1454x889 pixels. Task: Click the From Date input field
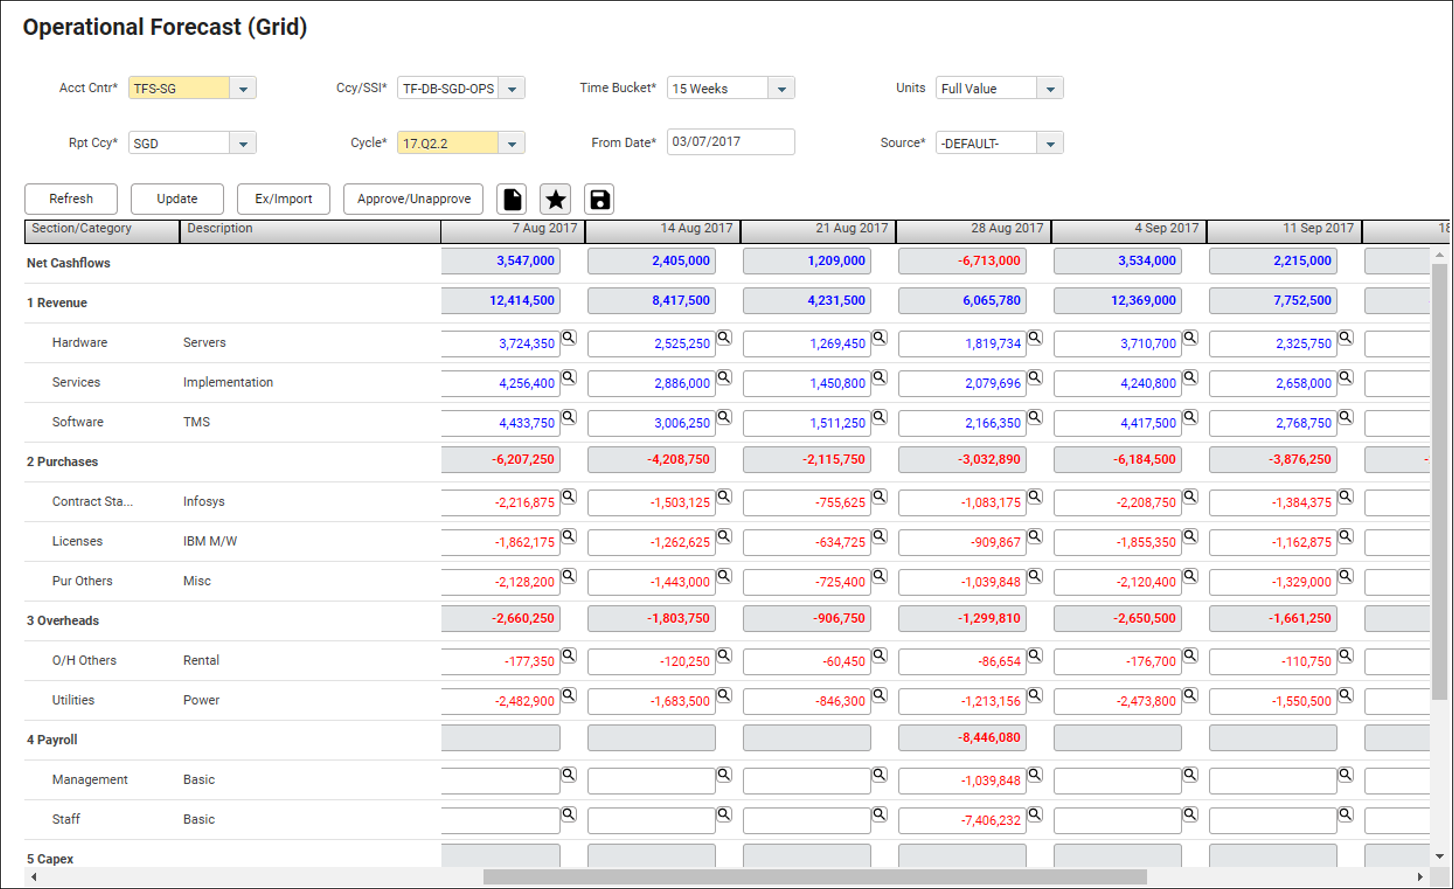pyautogui.click(x=730, y=142)
